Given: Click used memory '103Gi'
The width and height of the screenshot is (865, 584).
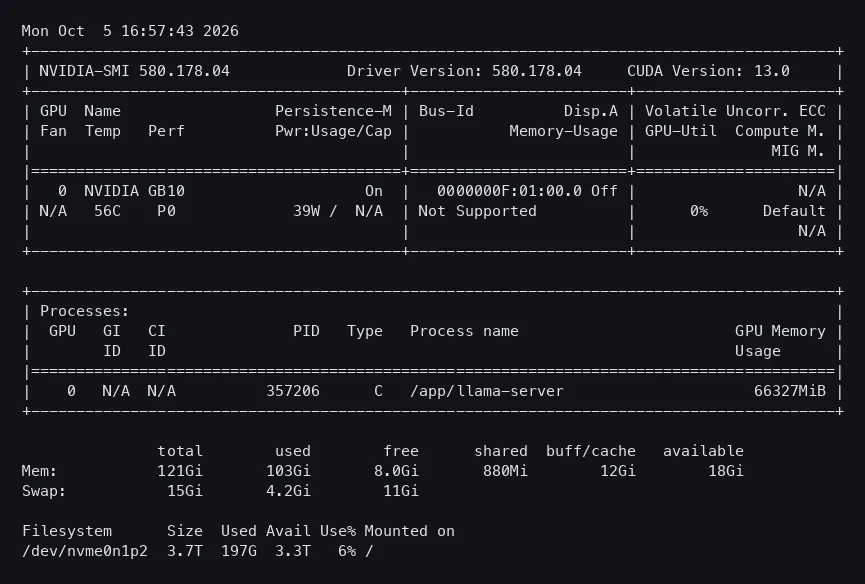Looking at the screenshot, I should point(289,471).
